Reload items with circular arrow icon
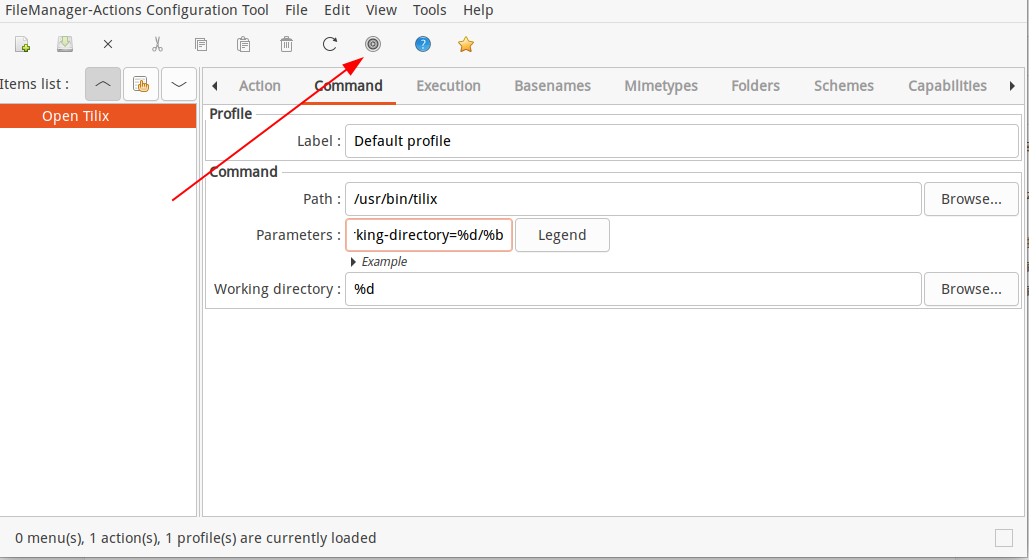This screenshot has height=560, width=1029. pyautogui.click(x=330, y=45)
